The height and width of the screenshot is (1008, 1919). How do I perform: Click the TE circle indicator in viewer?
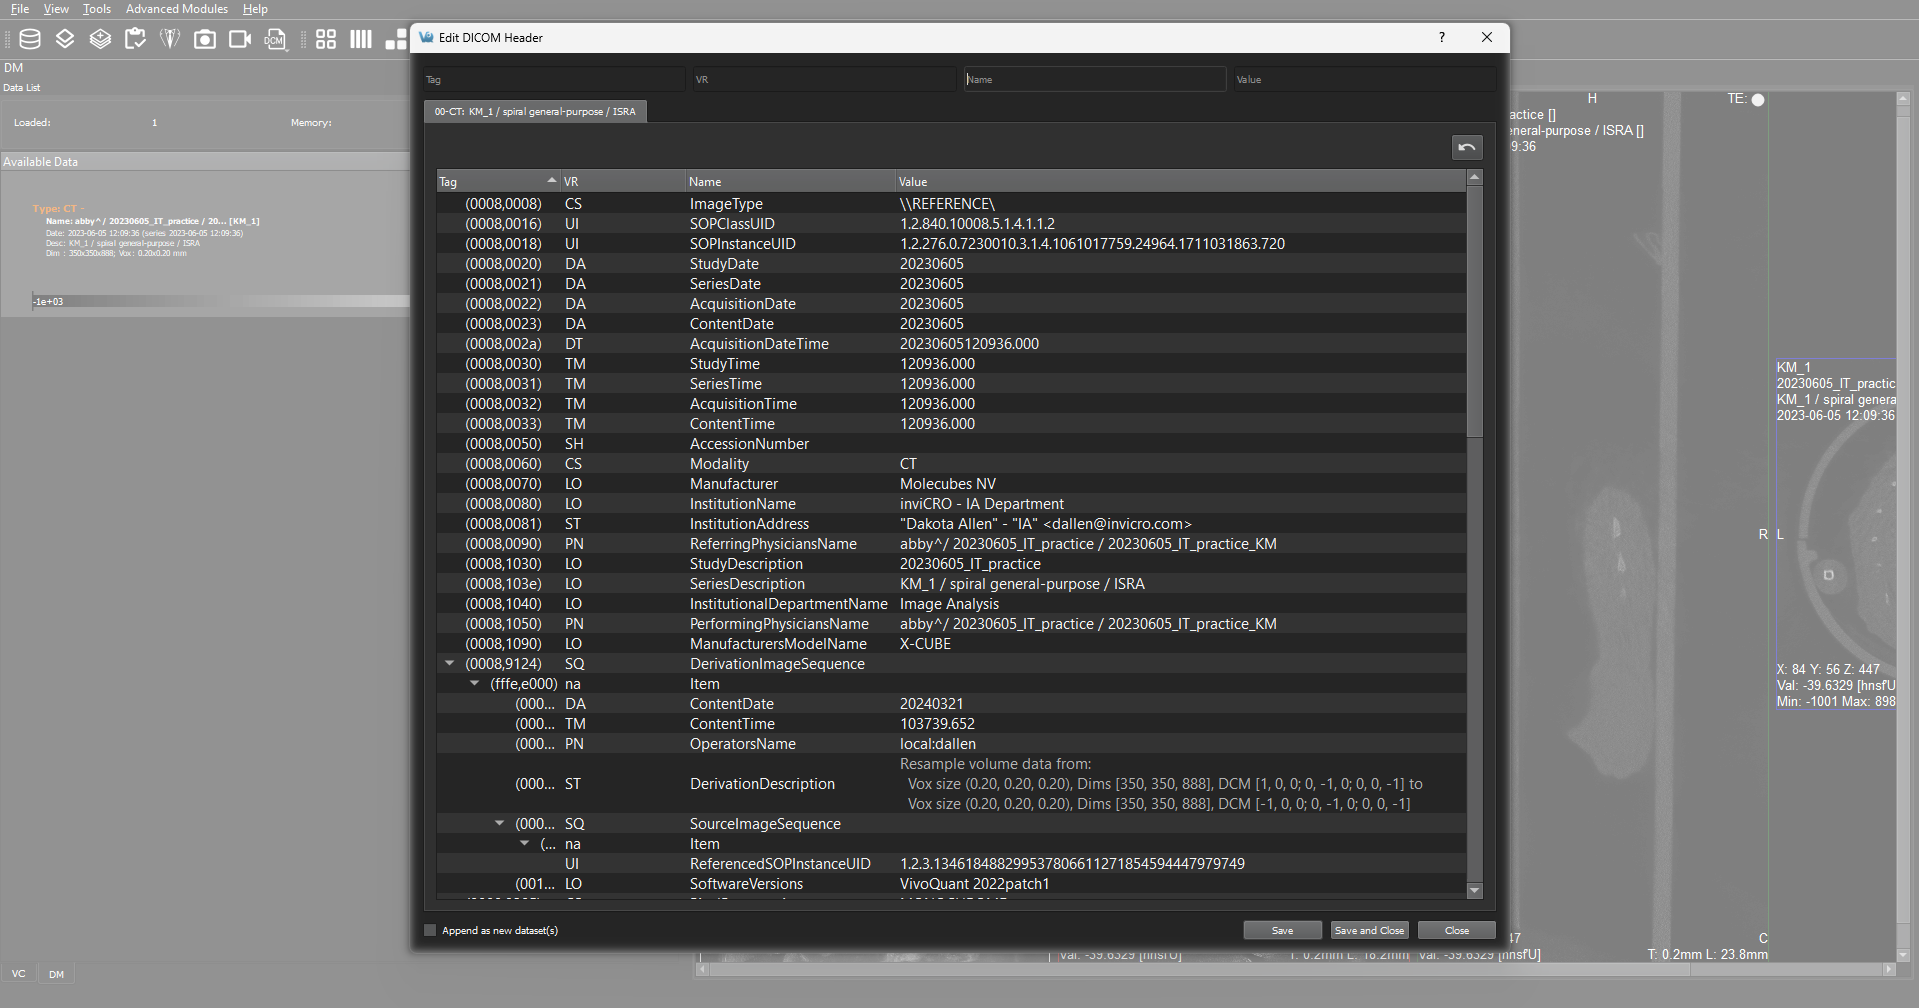pyautogui.click(x=1758, y=99)
